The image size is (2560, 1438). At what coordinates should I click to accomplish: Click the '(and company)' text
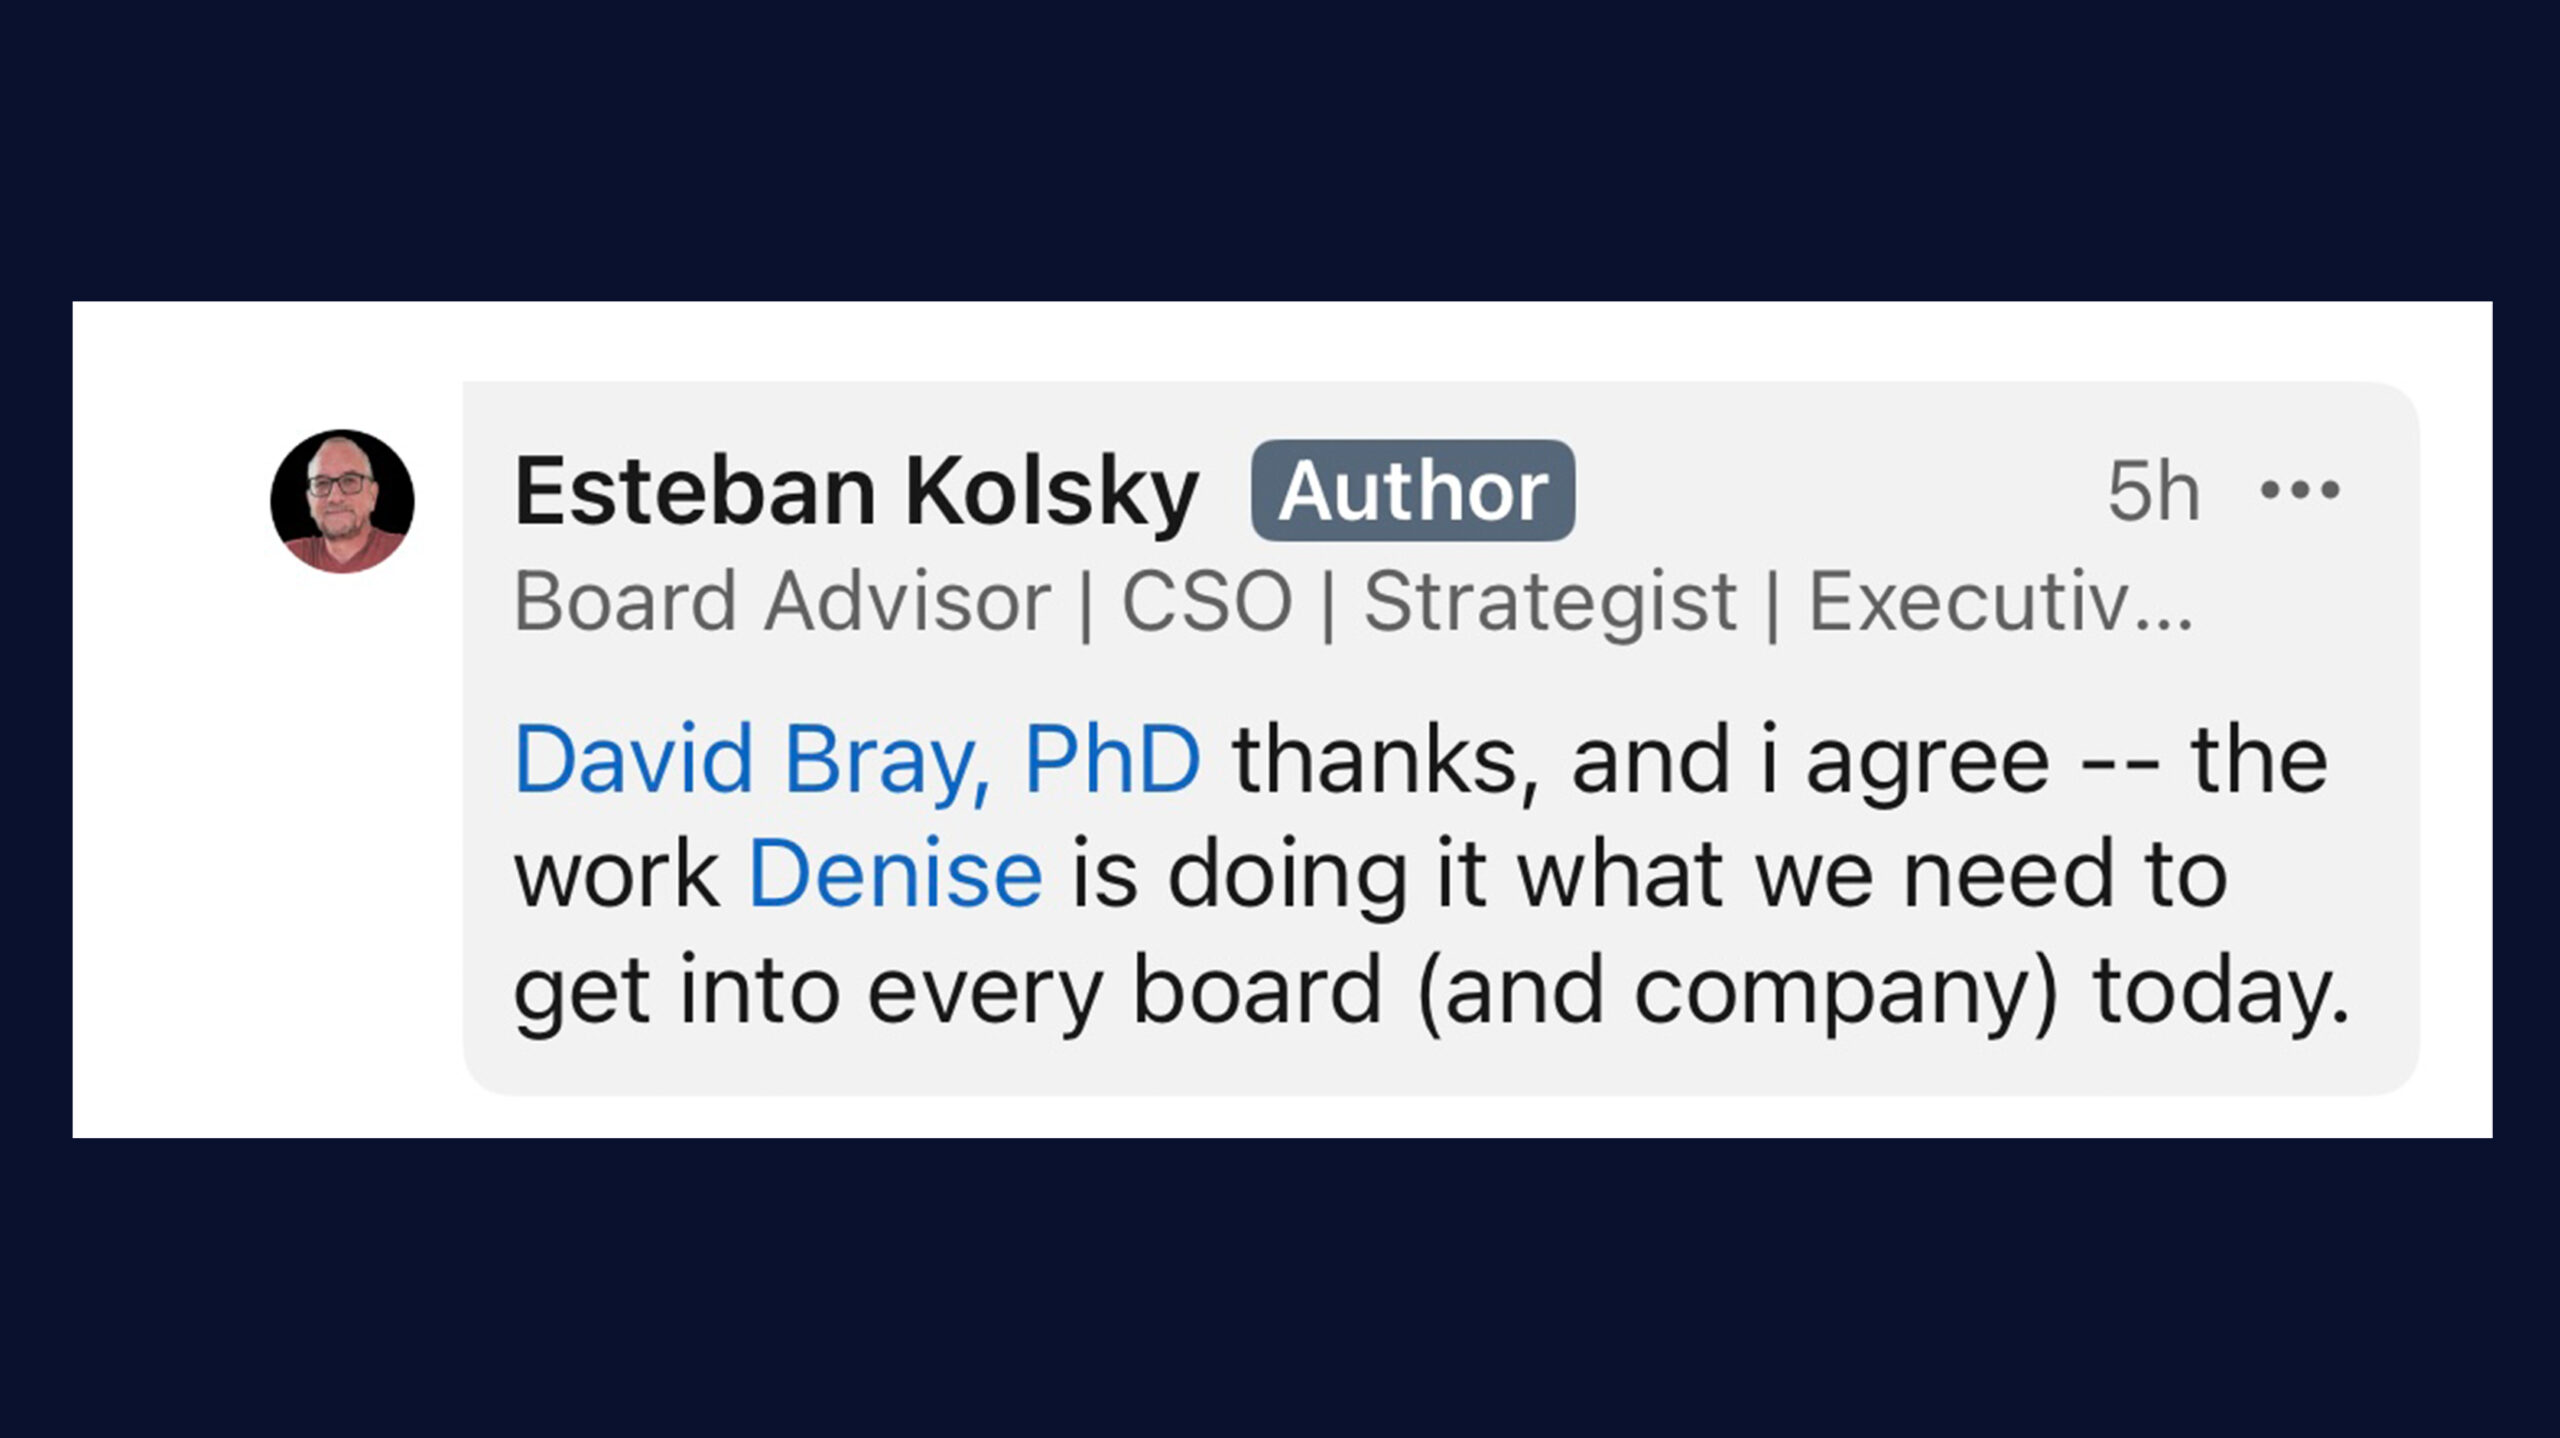1738,990
